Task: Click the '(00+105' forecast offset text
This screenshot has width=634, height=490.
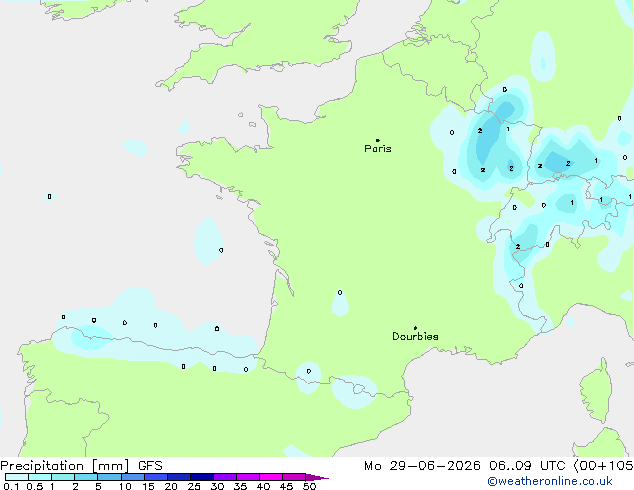Action: [x=603, y=466]
